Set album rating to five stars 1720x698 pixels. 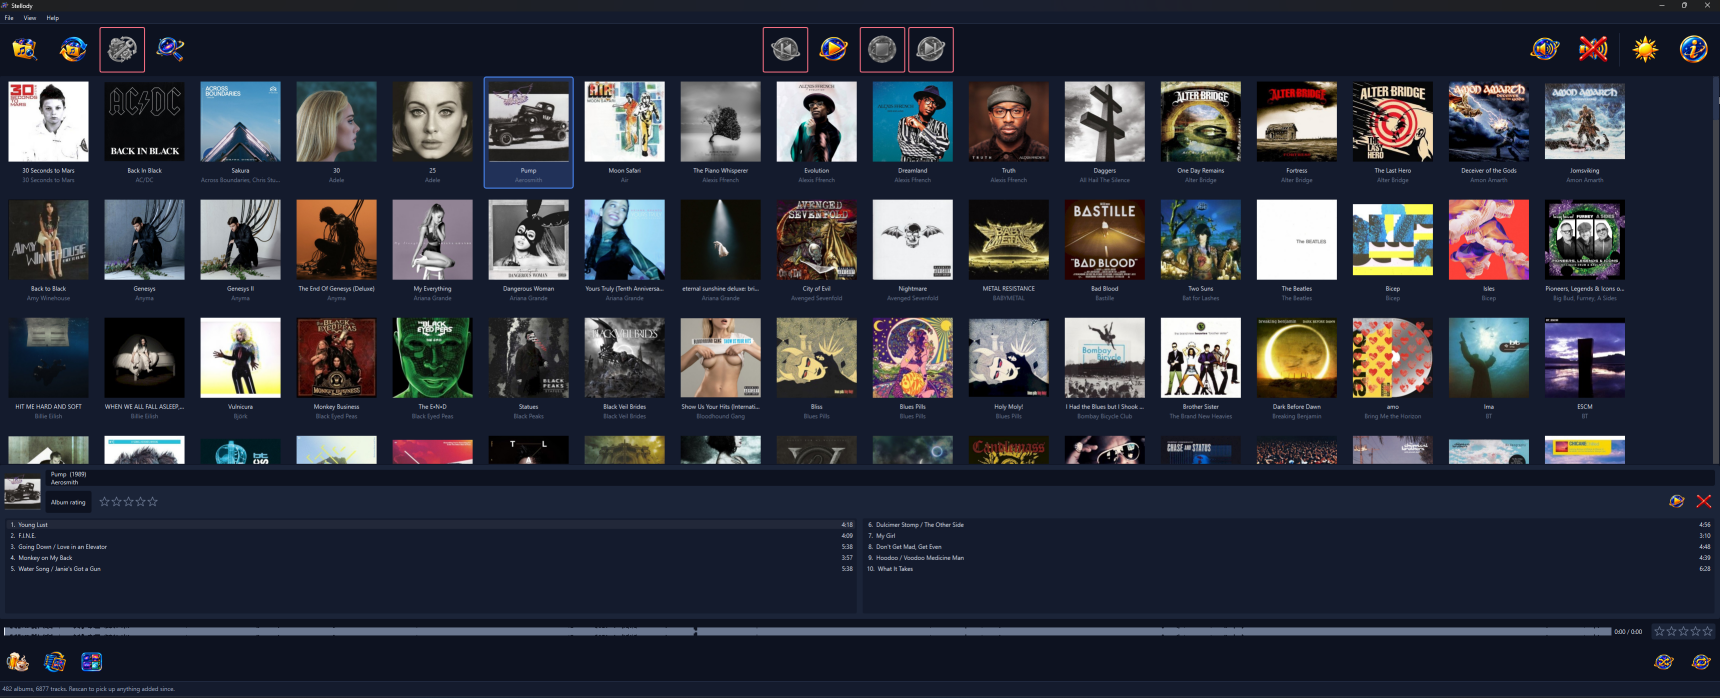click(x=153, y=502)
